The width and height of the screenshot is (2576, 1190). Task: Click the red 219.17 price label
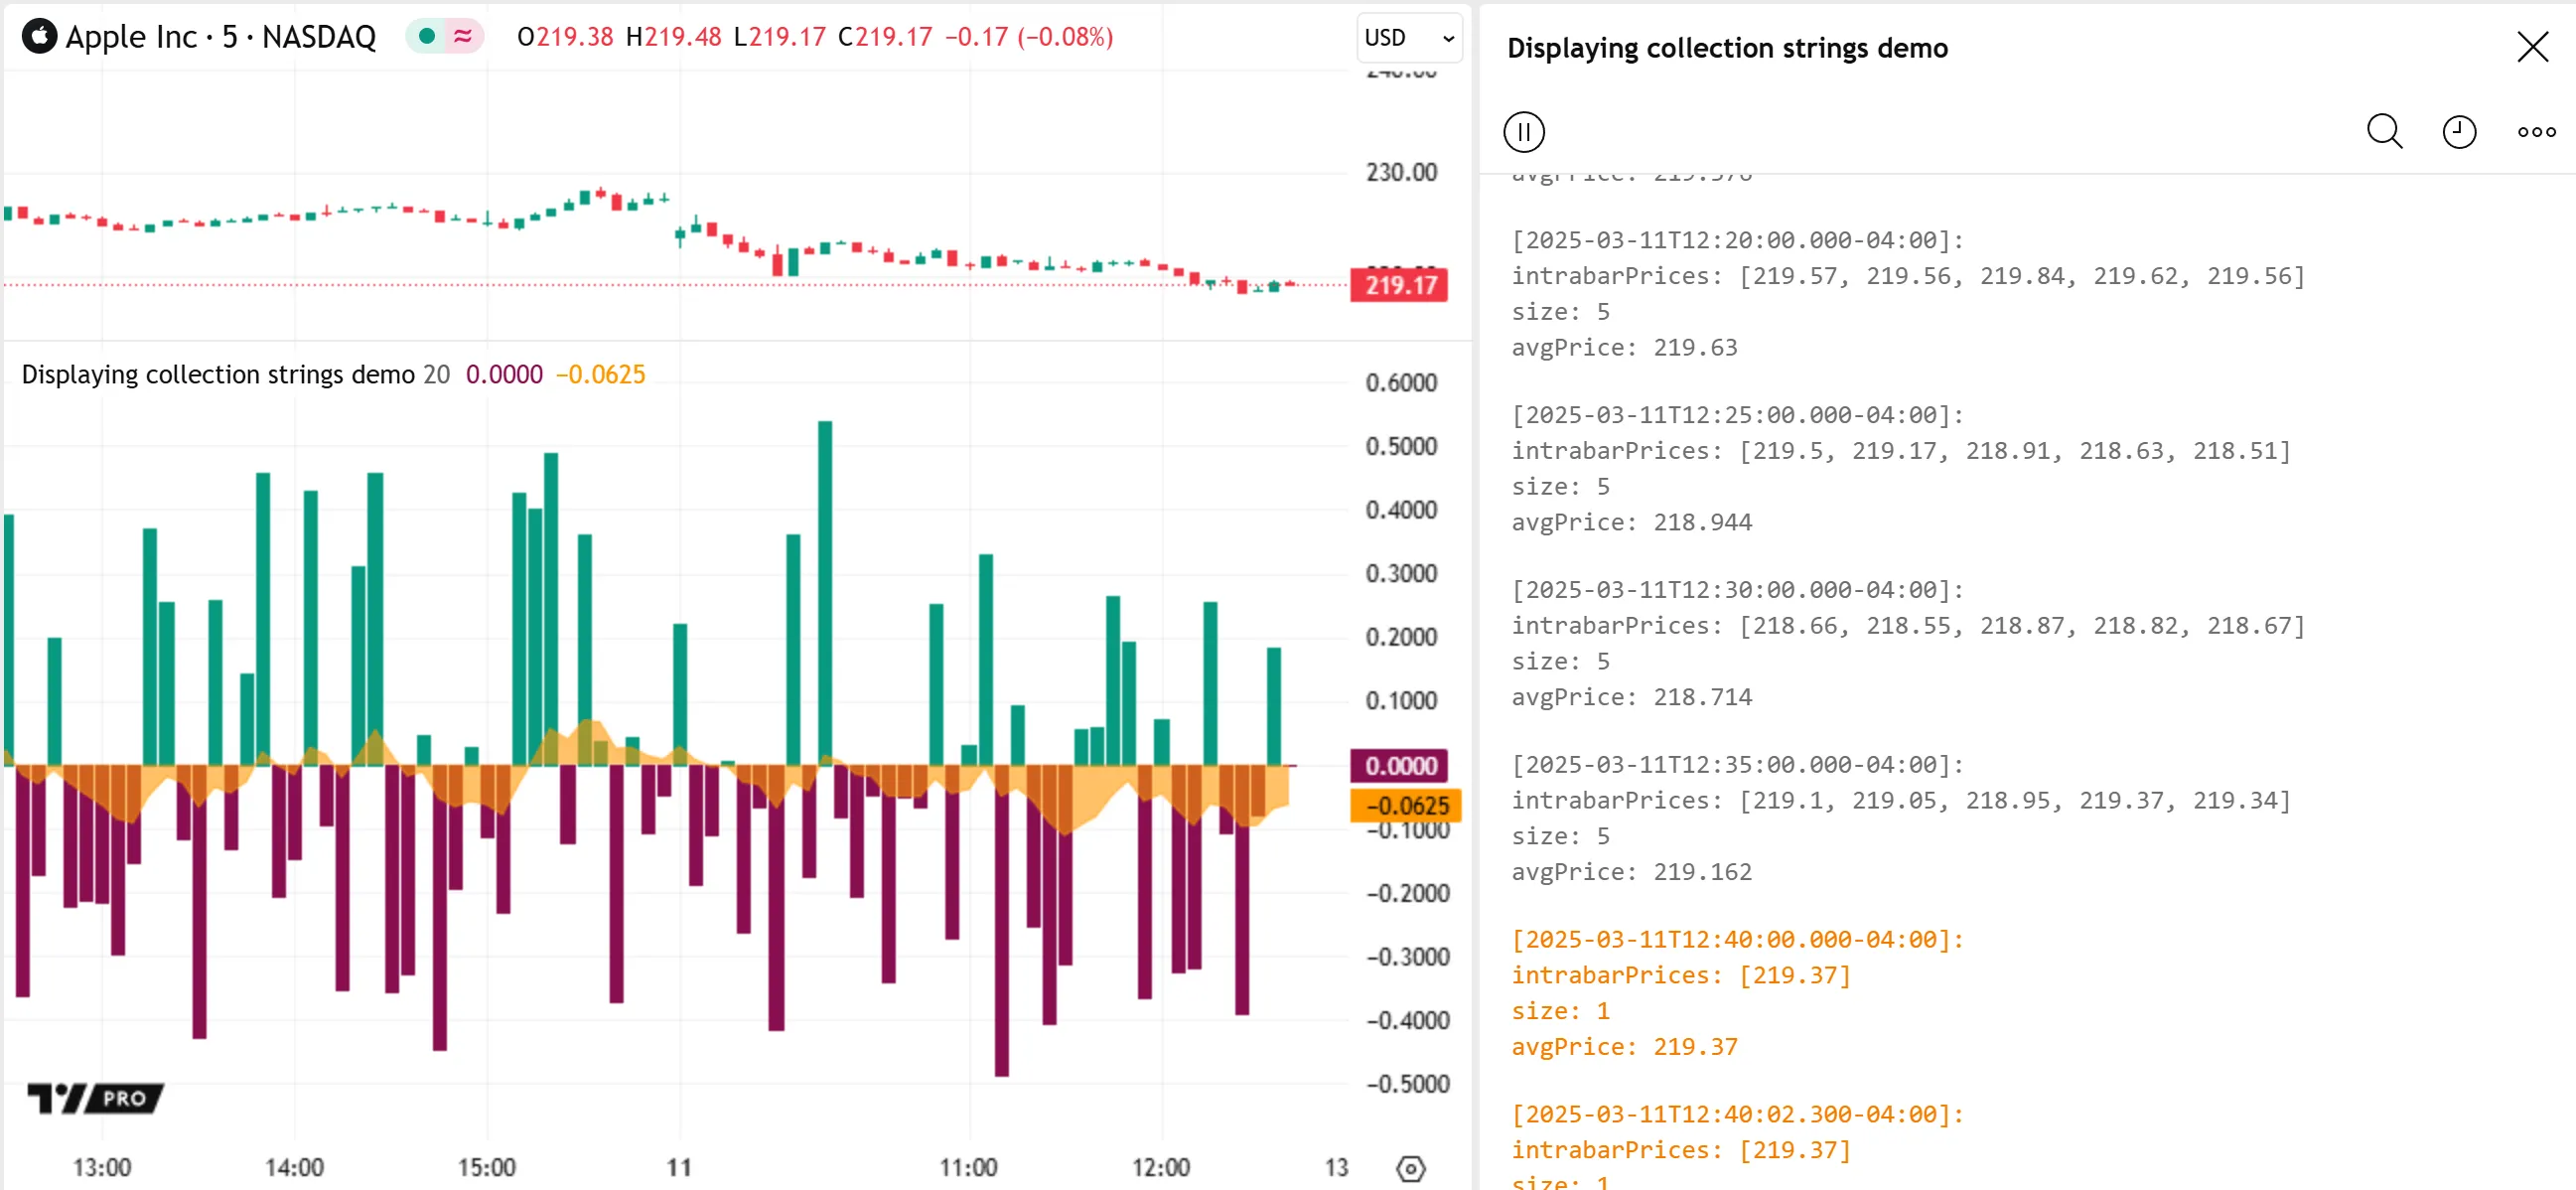[1400, 285]
